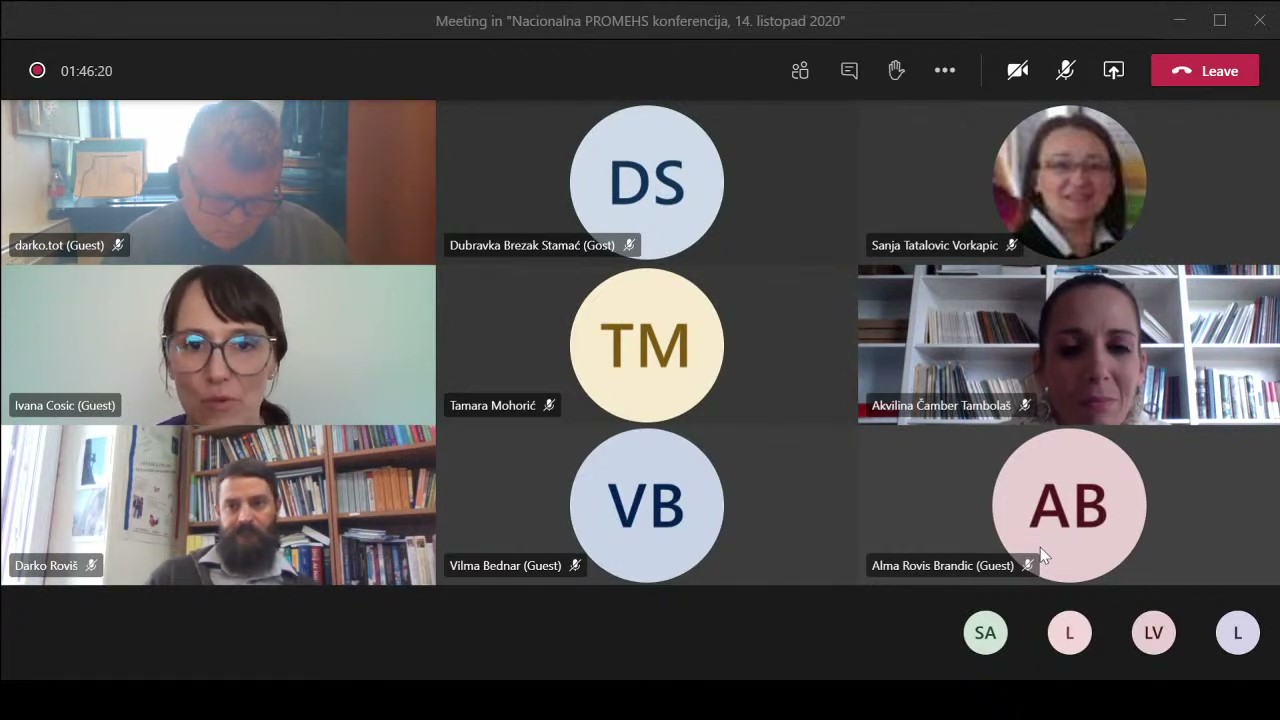Click the recording indicator dot
The width and height of the screenshot is (1280, 720).
[x=37, y=71]
